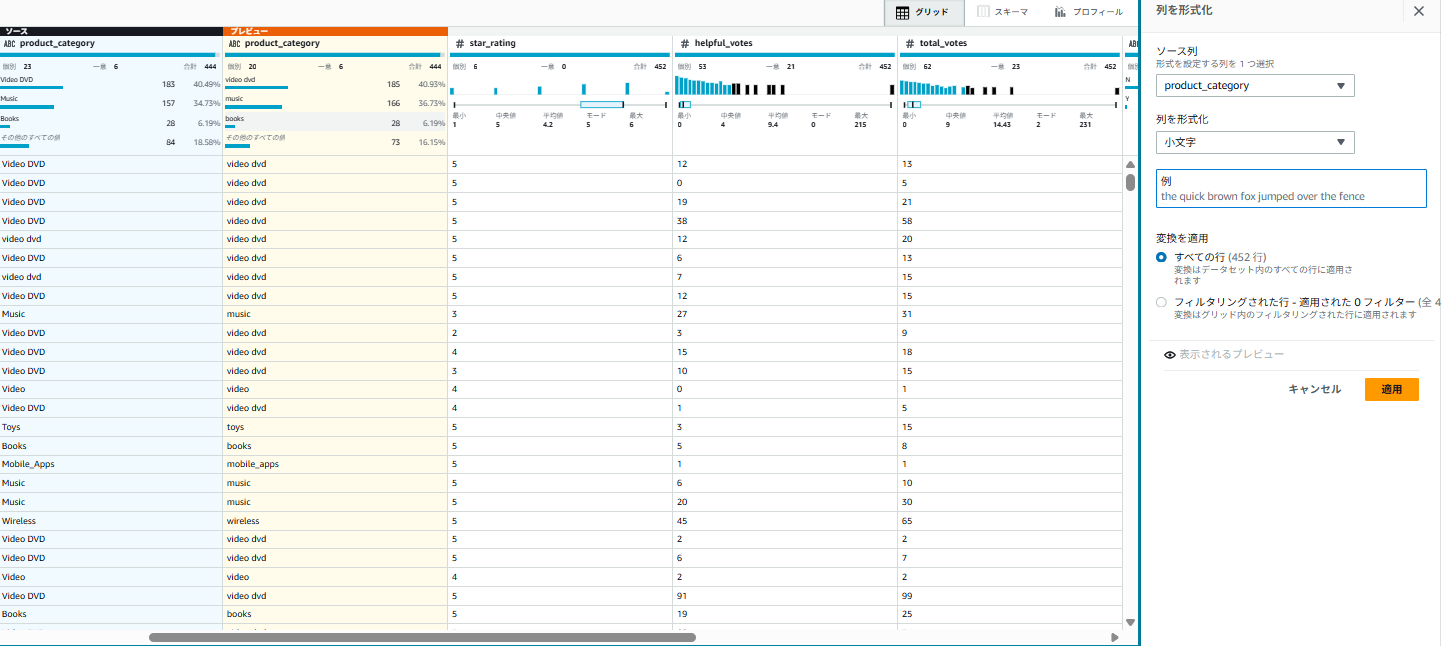This screenshot has width=1448, height=646.
Task: Click the eye icon next to 表示されるプレビュー
Action: pyautogui.click(x=1170, y=355)
